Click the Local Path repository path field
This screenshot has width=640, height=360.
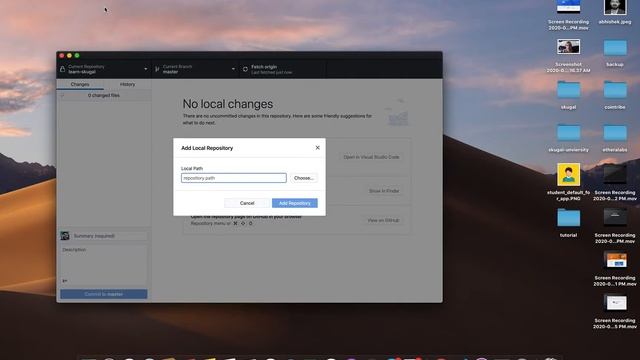(x=234, y=178)
